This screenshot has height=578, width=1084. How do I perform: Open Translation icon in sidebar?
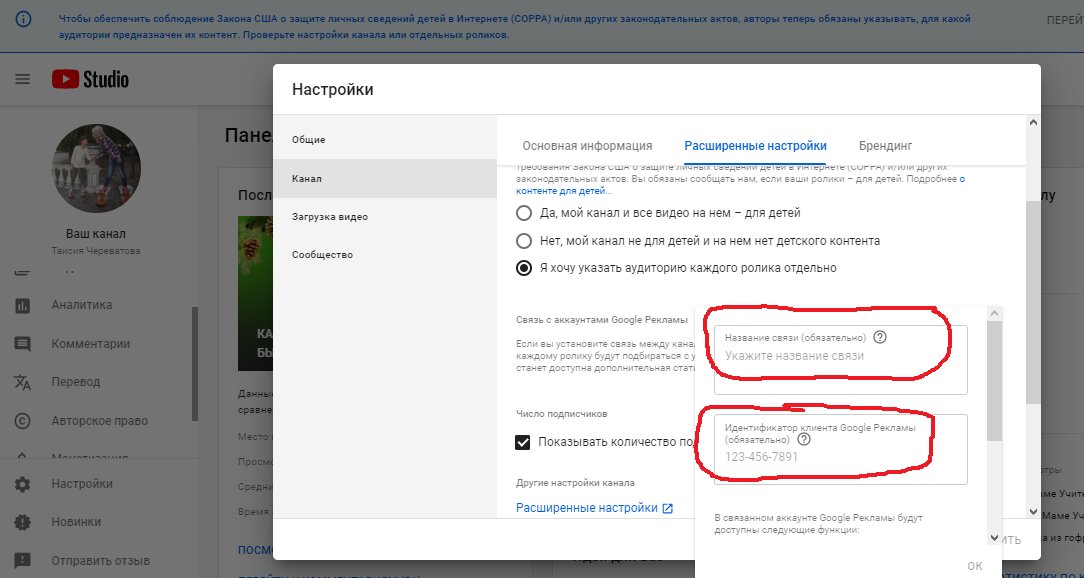pos(23,382)
